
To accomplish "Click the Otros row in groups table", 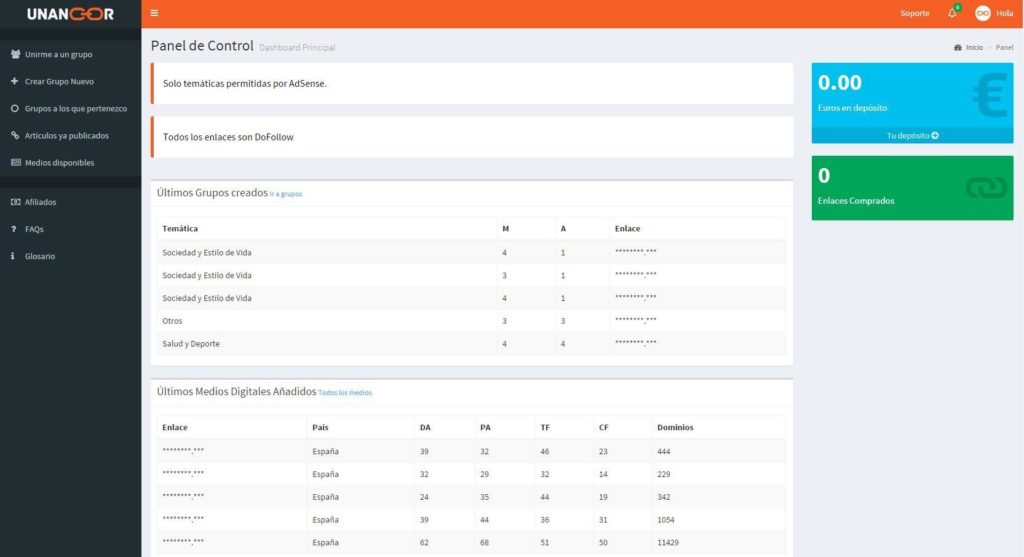I will click(x=472, y=321).
